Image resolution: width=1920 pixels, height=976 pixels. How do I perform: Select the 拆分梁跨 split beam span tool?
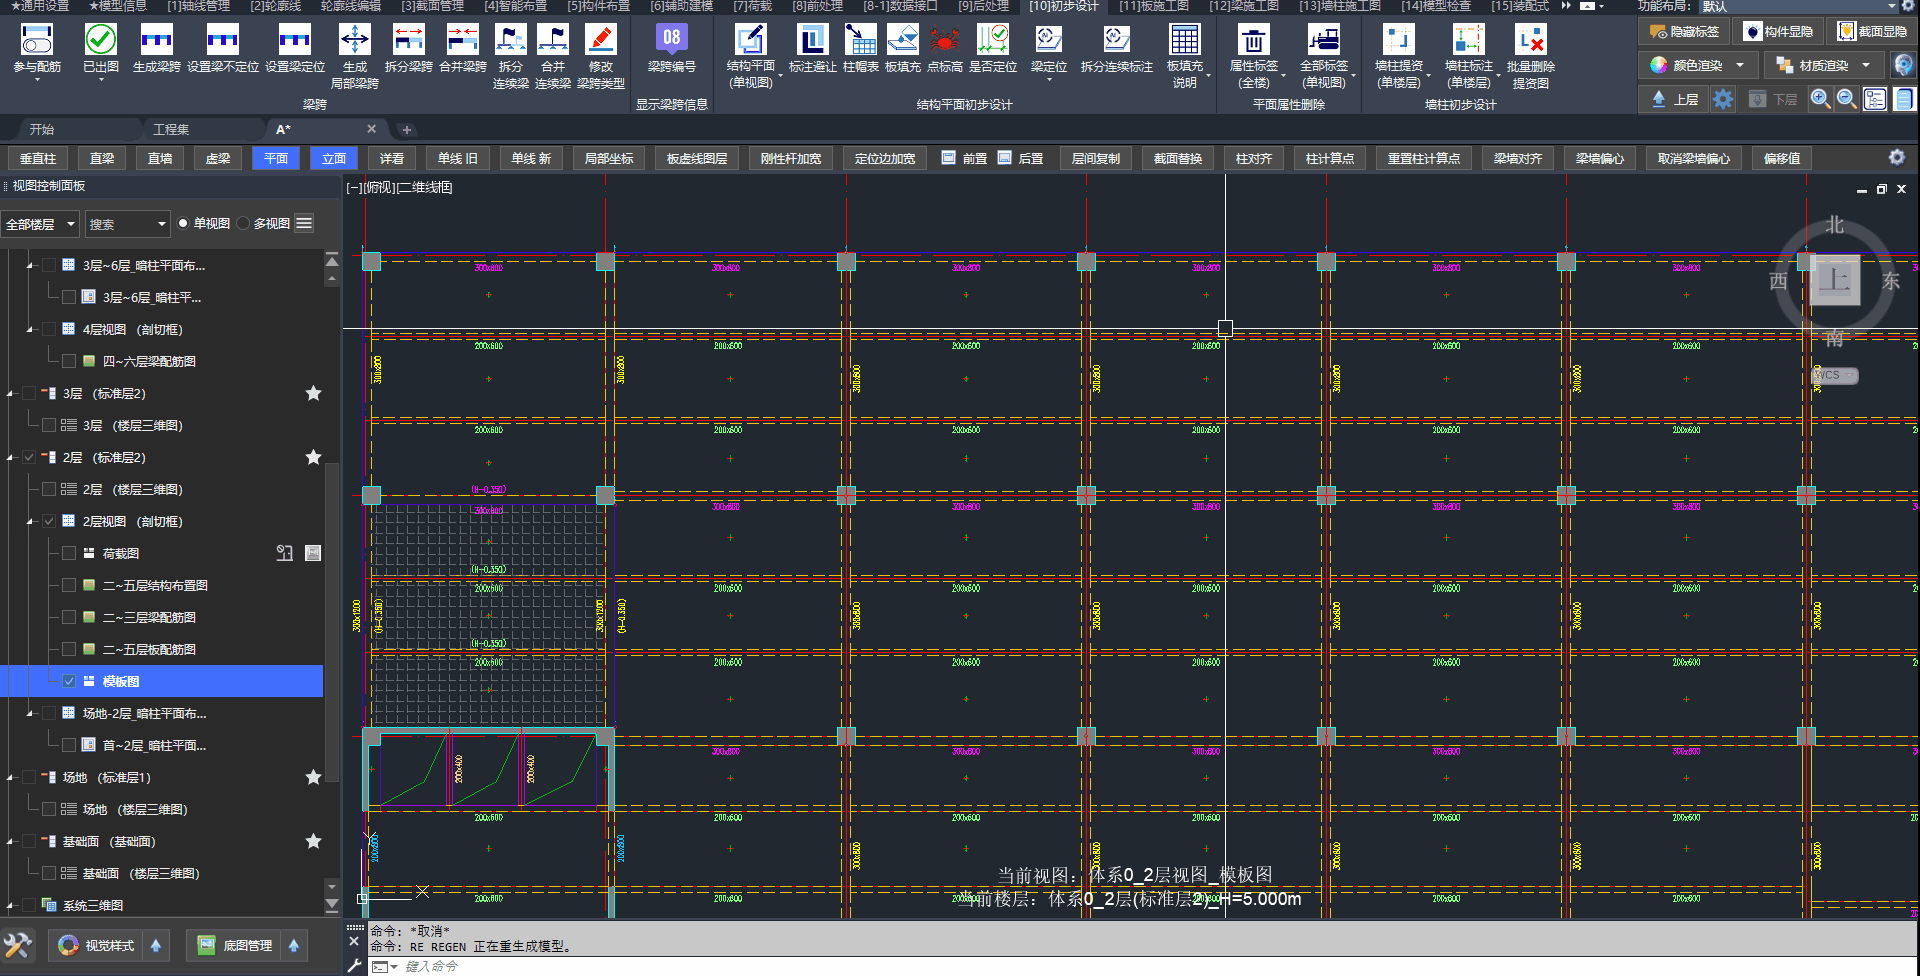pos(408,41)
